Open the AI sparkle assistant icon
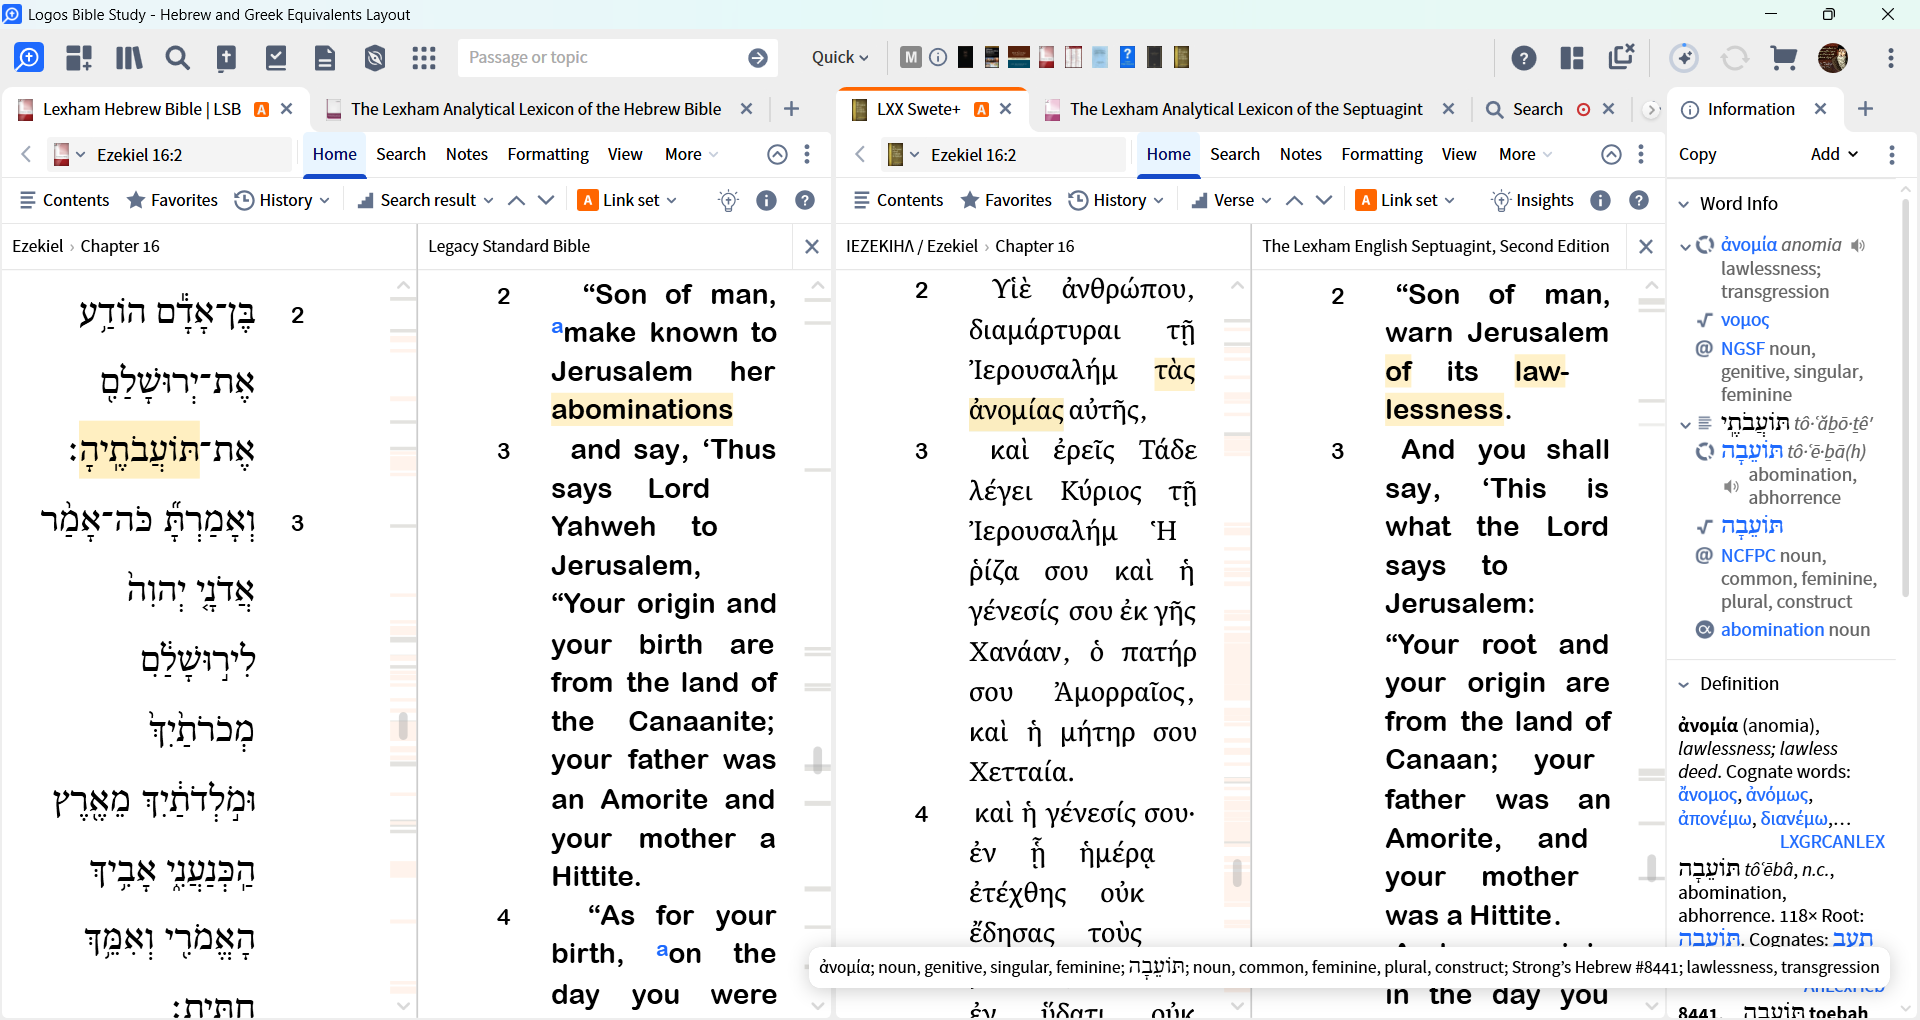This screenshot has height=1020, width=1920. pyautogui.click(x=1684, y=58)
